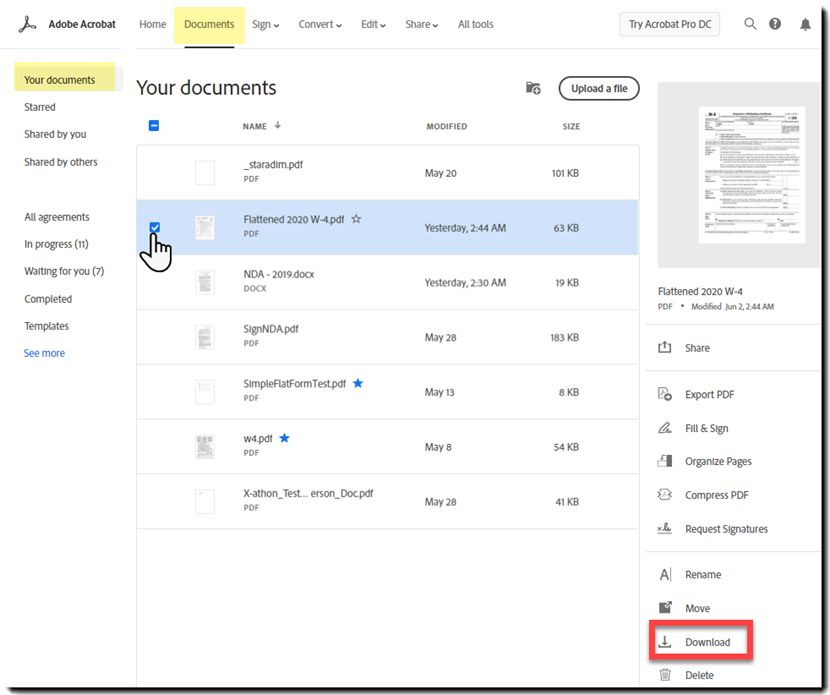830x695 pixels.
Task: Expand the Edit dropdown menu
Action: point(373,24)
